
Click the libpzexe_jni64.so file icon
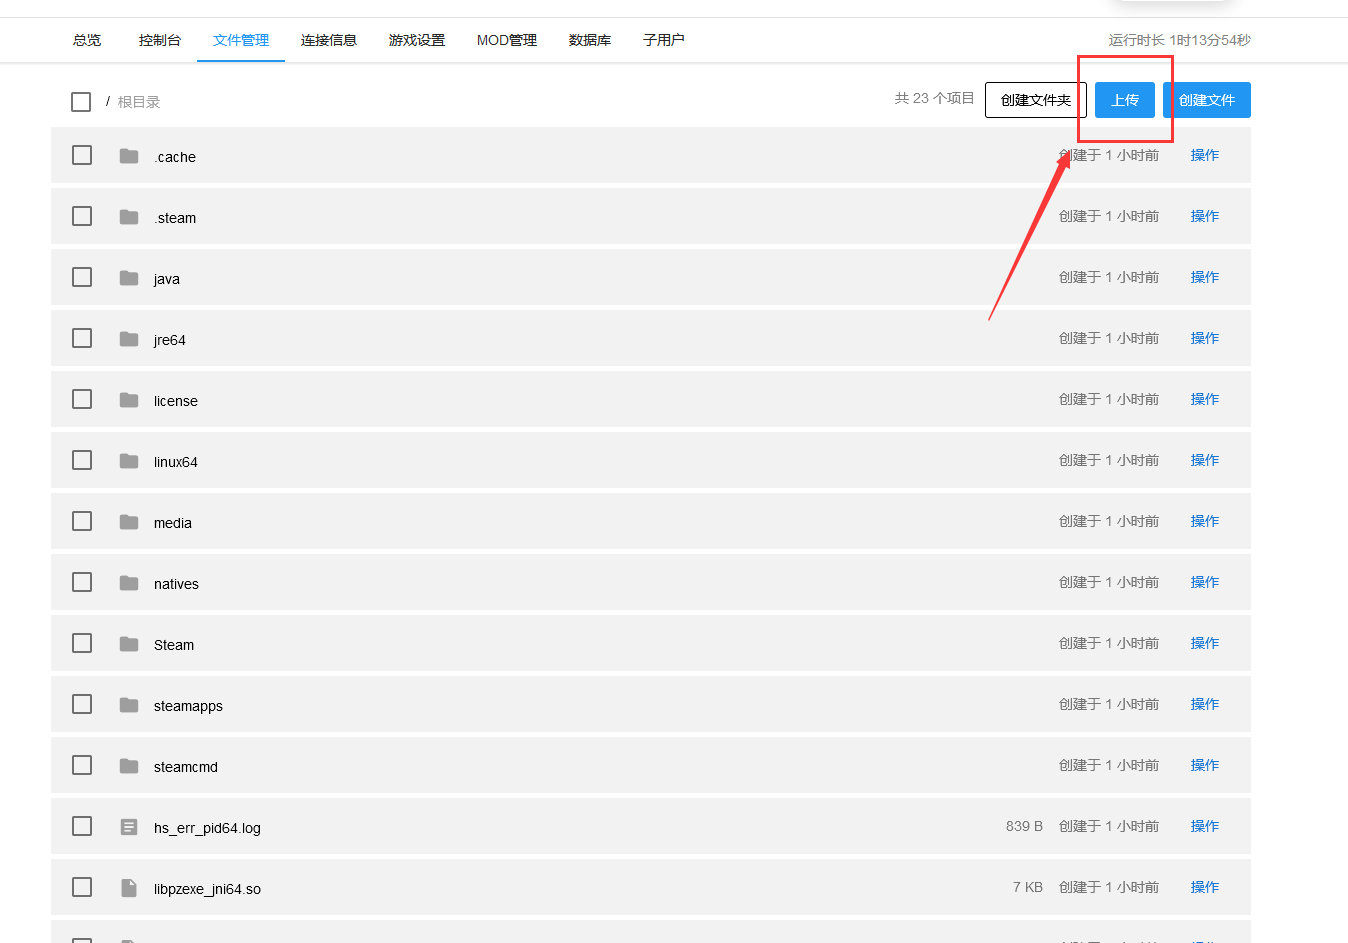[129, 888]
